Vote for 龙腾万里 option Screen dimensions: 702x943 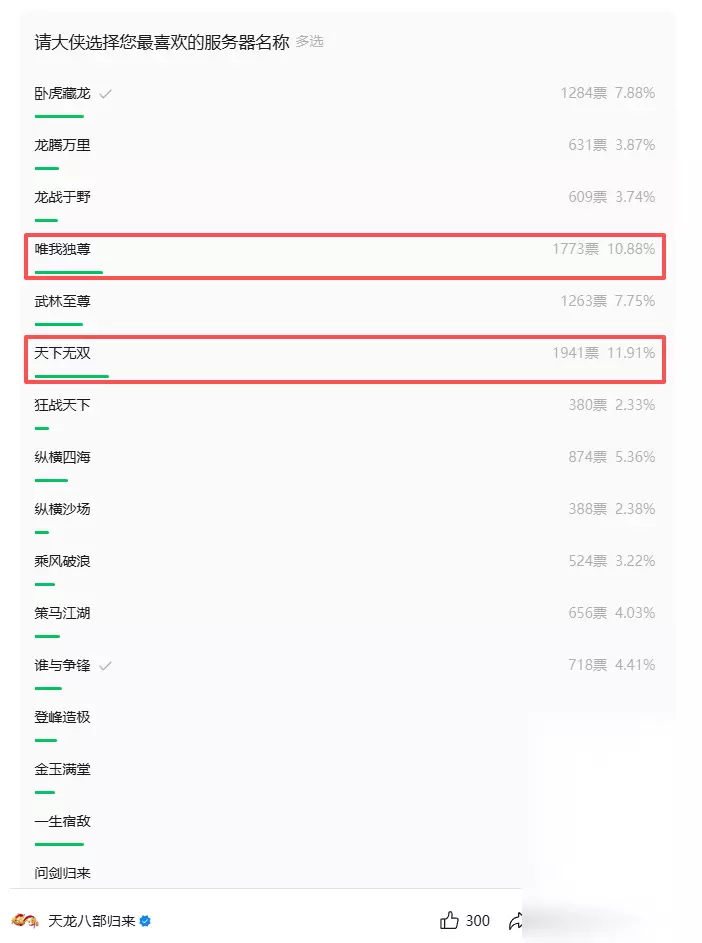tap(63, 145)
